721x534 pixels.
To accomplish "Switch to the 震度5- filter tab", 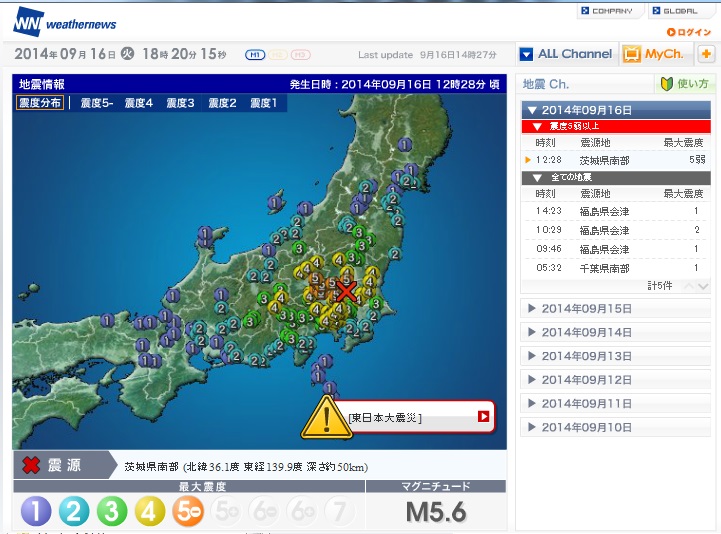I will [x=97, y=103].
